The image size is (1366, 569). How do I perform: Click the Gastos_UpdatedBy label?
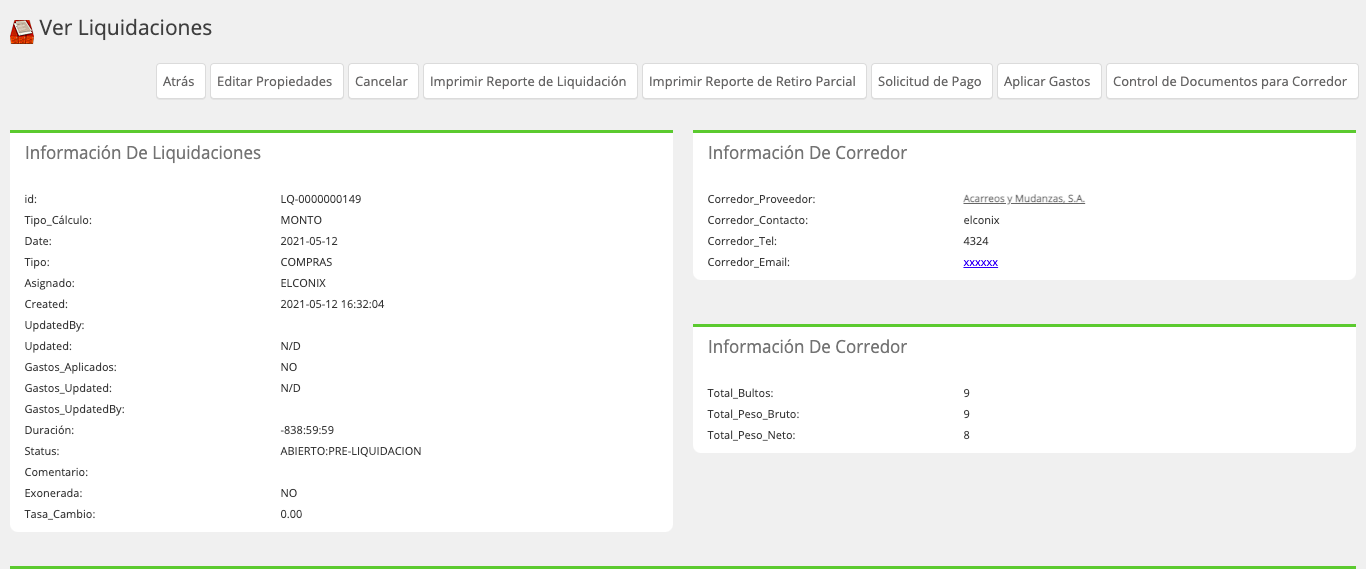tap(74, 409)
